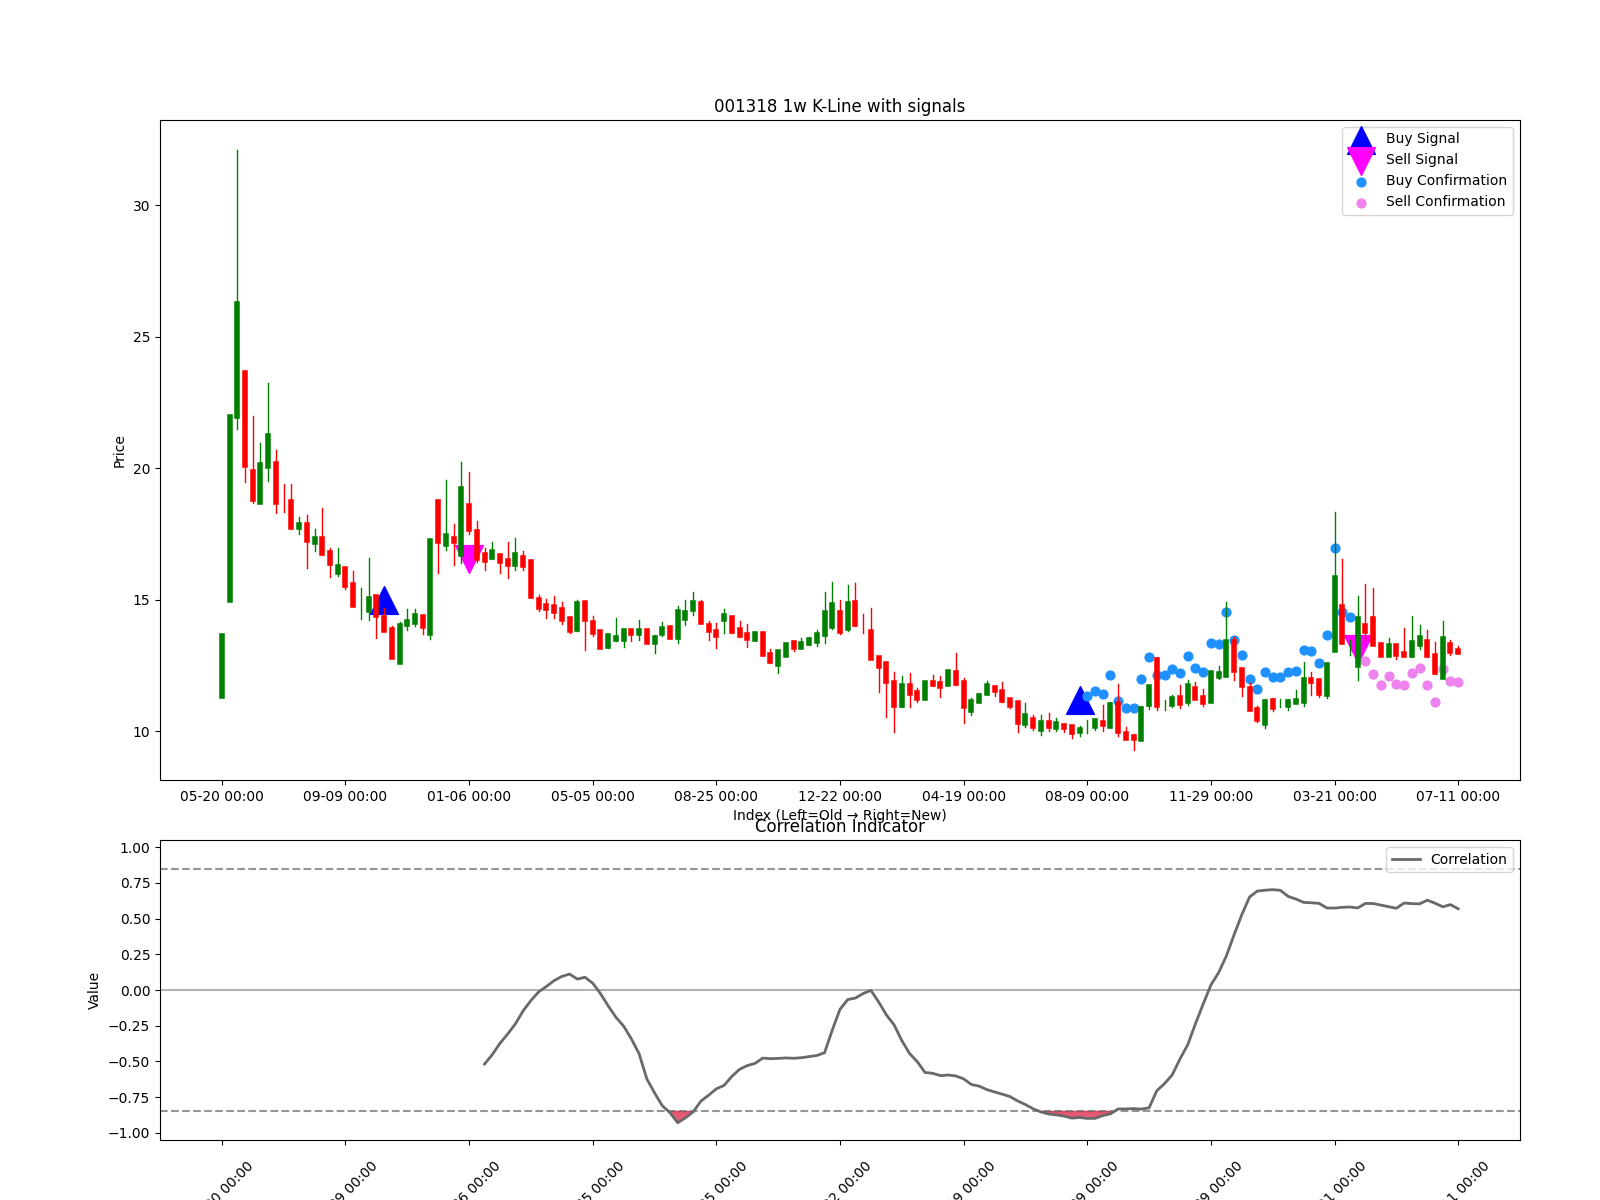
Task: Click the chart title '001318 1w K-Line with signals'
Action: point(839,106)
